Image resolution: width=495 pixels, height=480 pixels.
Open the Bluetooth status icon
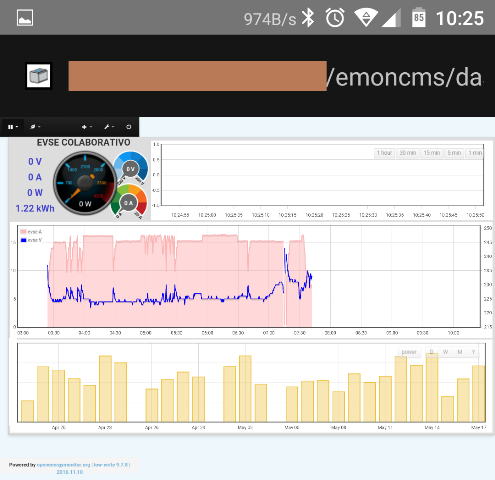click(x=308, y=18)
